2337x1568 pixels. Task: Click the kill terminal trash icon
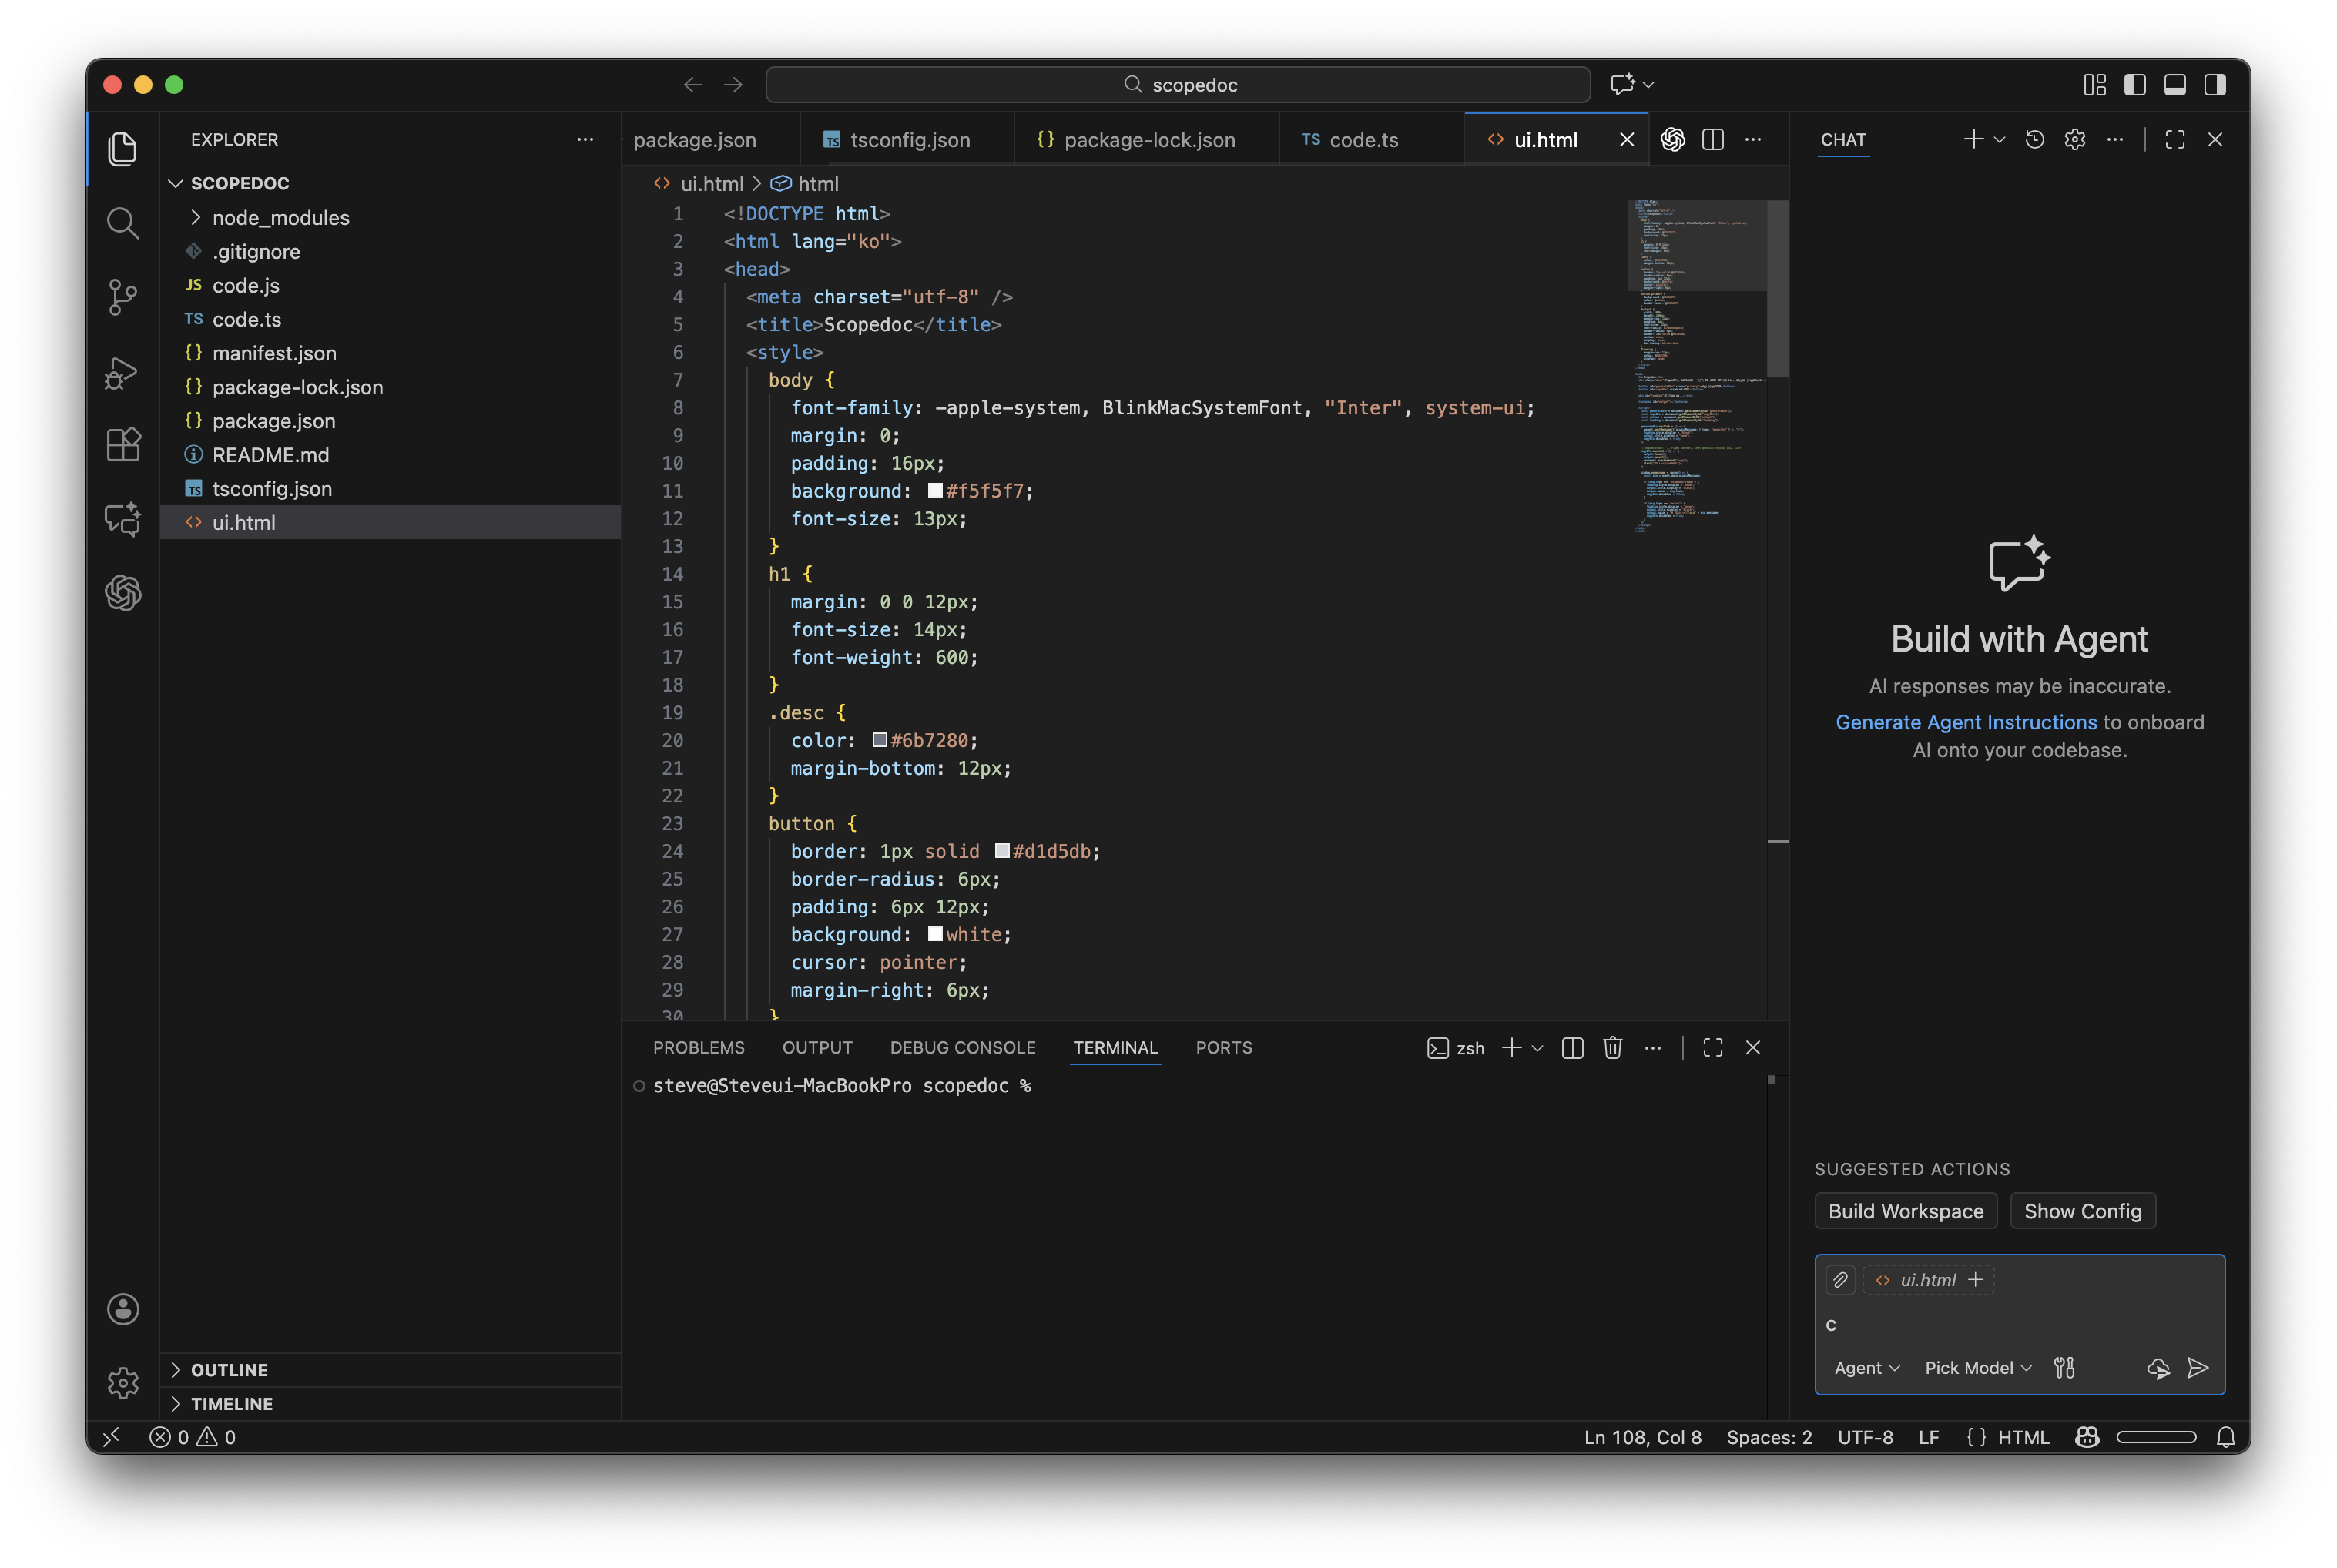[x=1612, y=1047]
